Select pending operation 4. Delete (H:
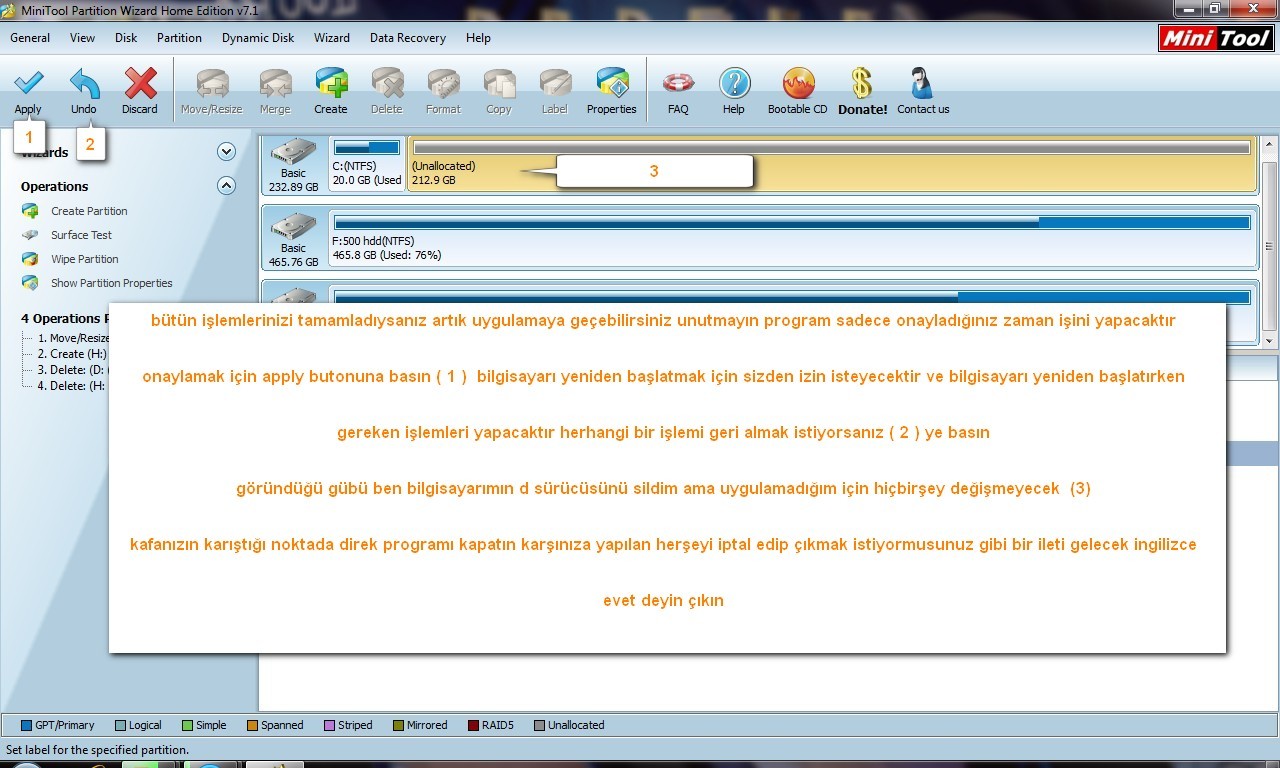This screenshot has height=768, width=1280. (72, 386)
